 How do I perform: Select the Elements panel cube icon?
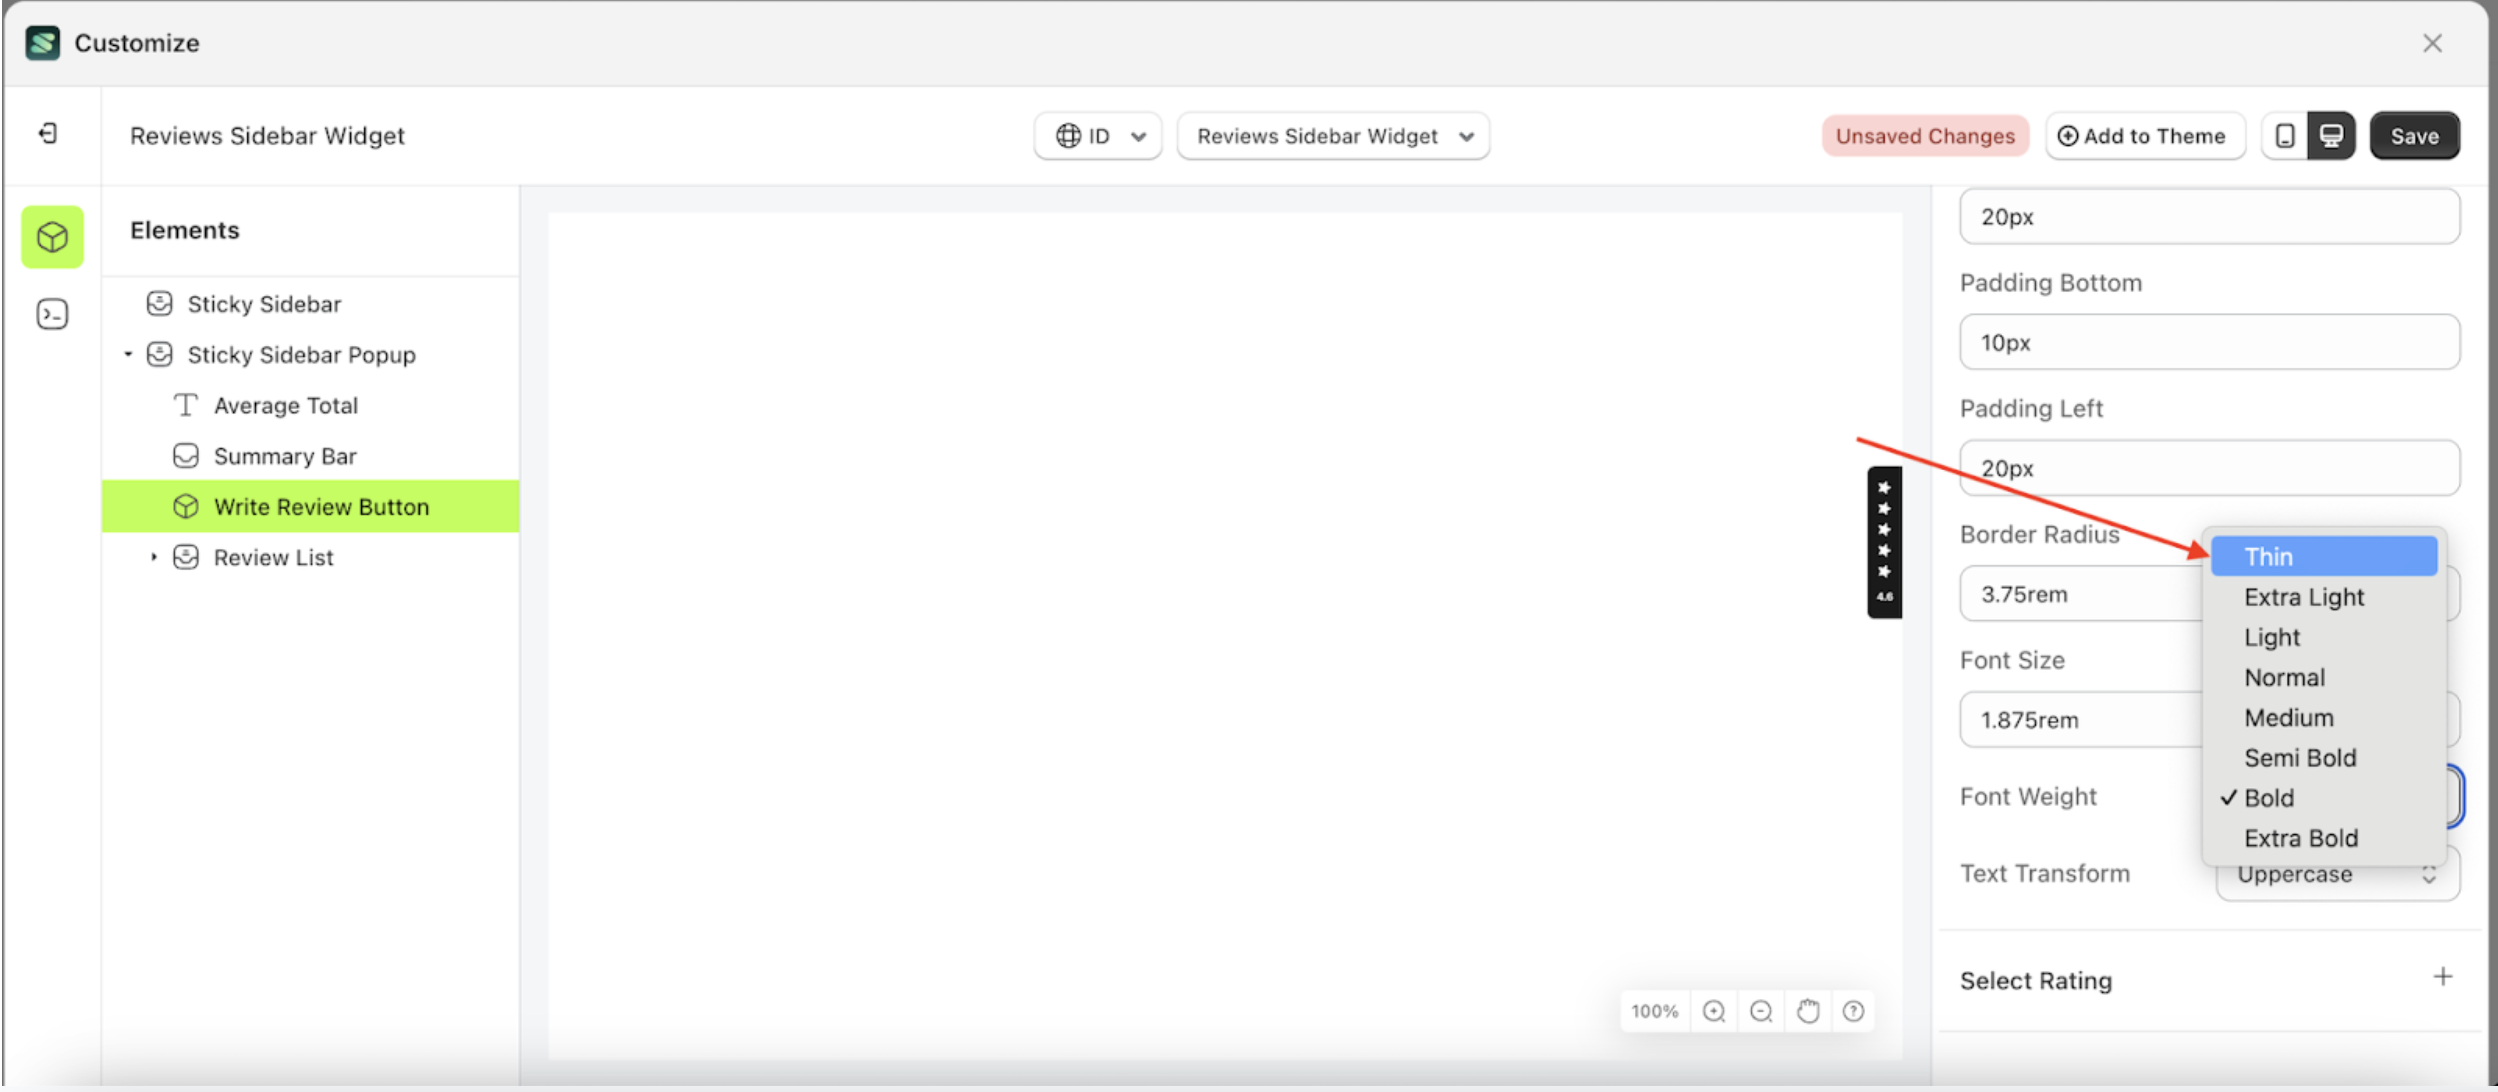(51, 237)
